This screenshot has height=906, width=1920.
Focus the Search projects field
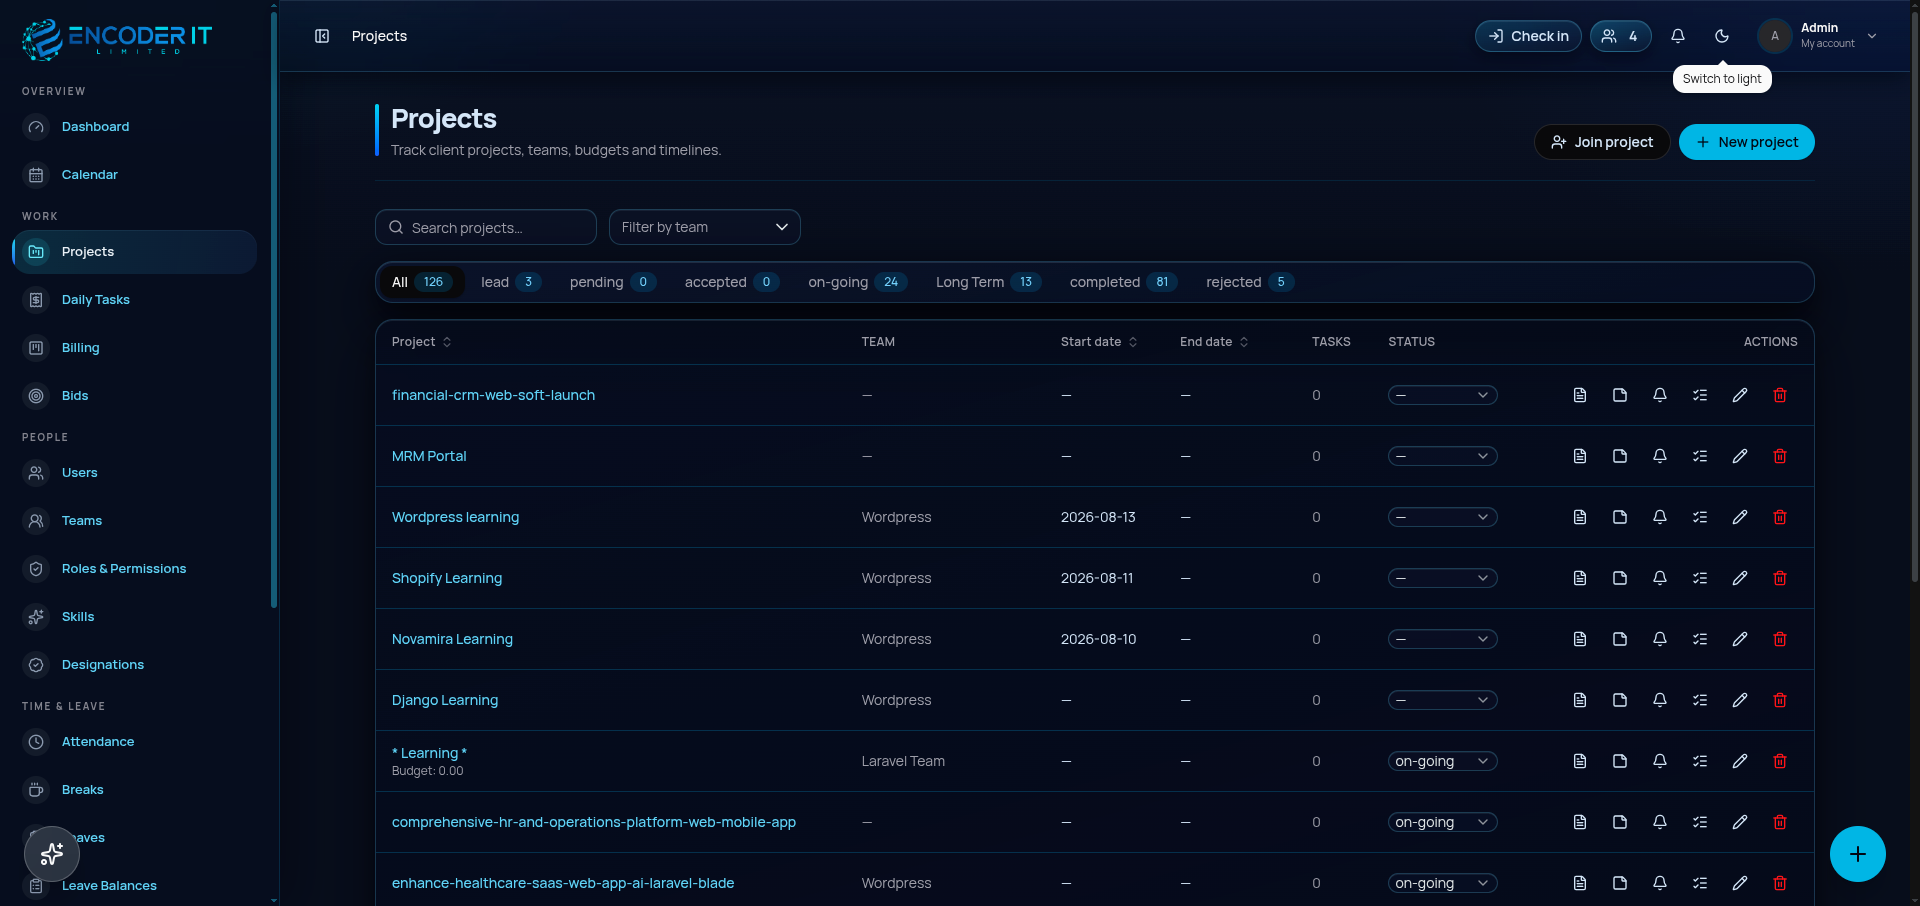coord(486,227)
